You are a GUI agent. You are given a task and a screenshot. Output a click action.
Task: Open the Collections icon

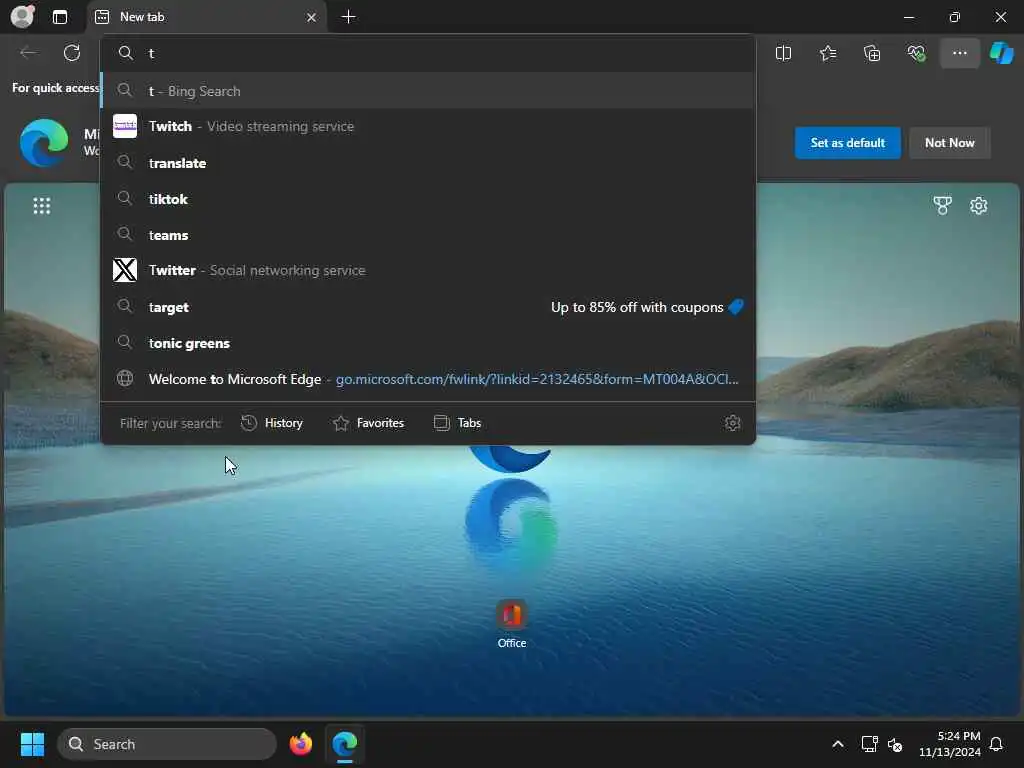(x=872, y=53)
